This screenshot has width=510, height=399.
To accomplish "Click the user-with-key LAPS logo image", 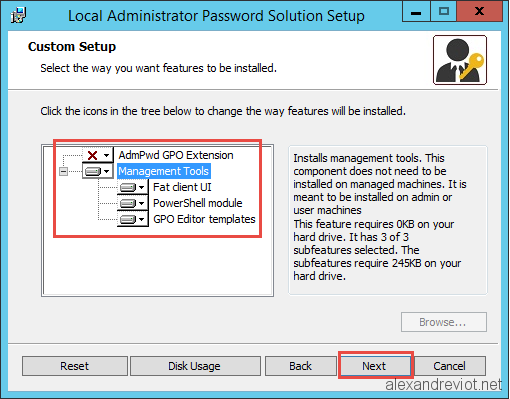I will 460,60.
